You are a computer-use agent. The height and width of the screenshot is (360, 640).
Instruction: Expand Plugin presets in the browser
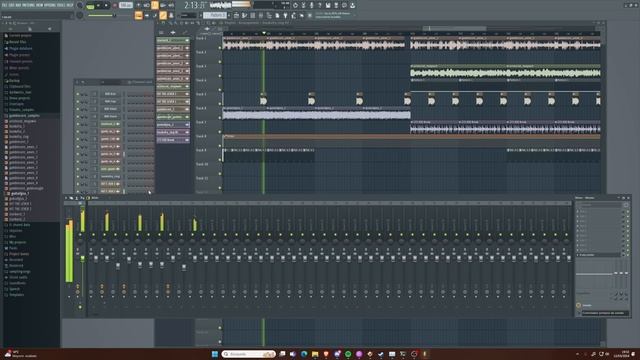[19, 55]
